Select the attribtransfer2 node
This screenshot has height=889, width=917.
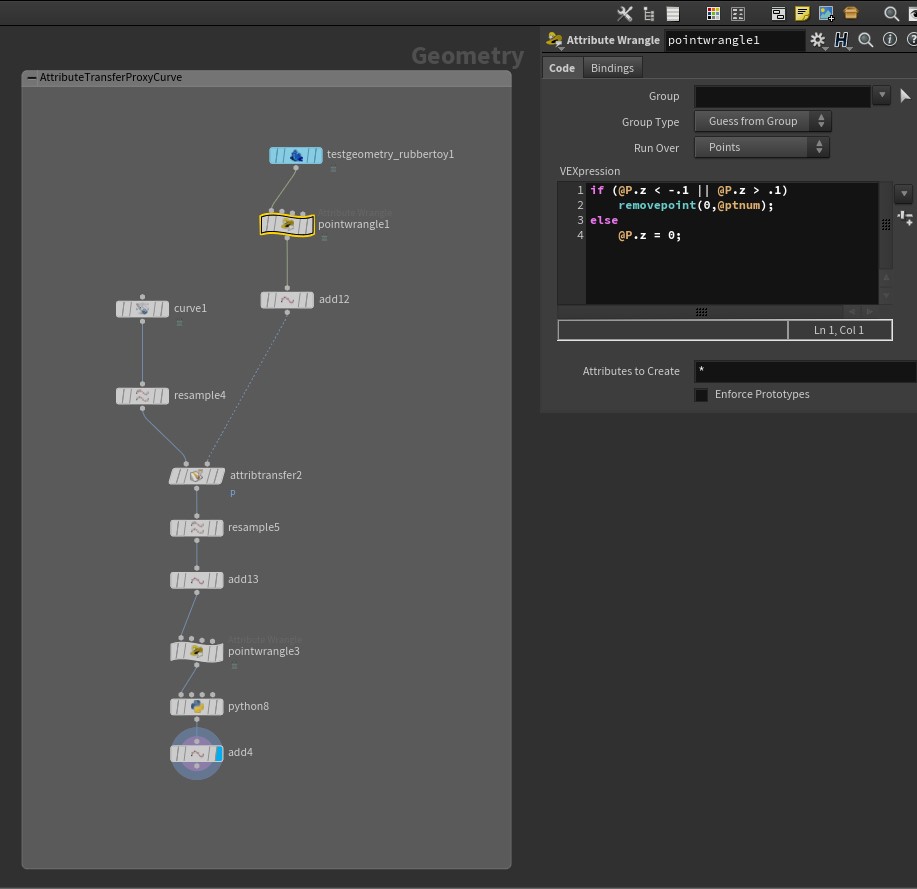pyautogui.click(x=197, y=476)
